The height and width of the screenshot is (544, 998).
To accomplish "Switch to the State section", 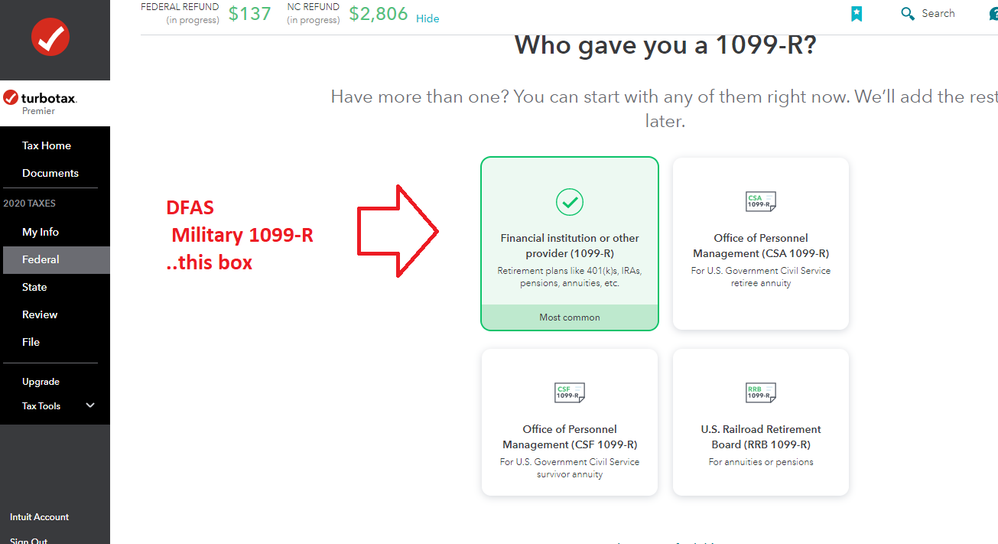I will 34,287.
